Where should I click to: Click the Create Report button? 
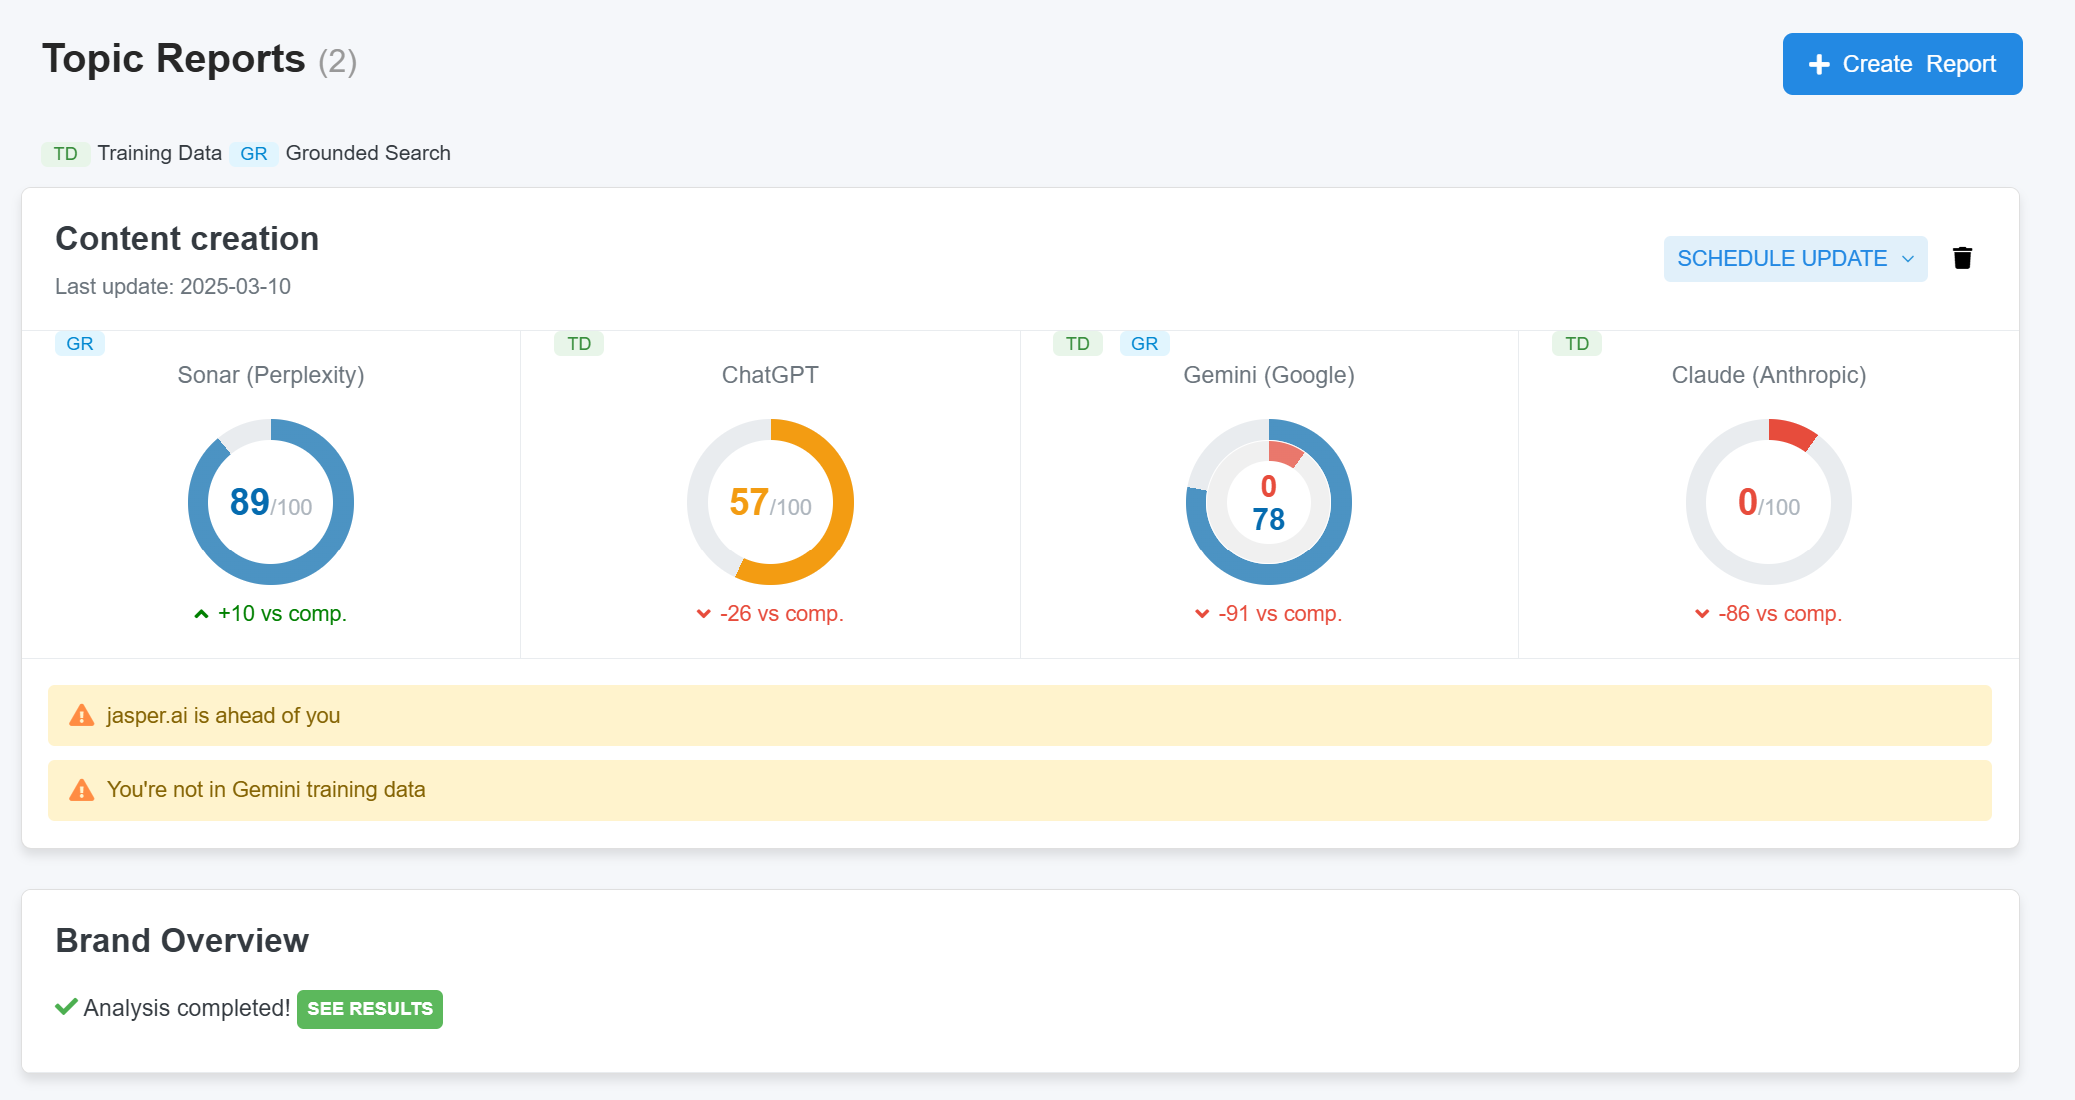[x=1902, y=64]
